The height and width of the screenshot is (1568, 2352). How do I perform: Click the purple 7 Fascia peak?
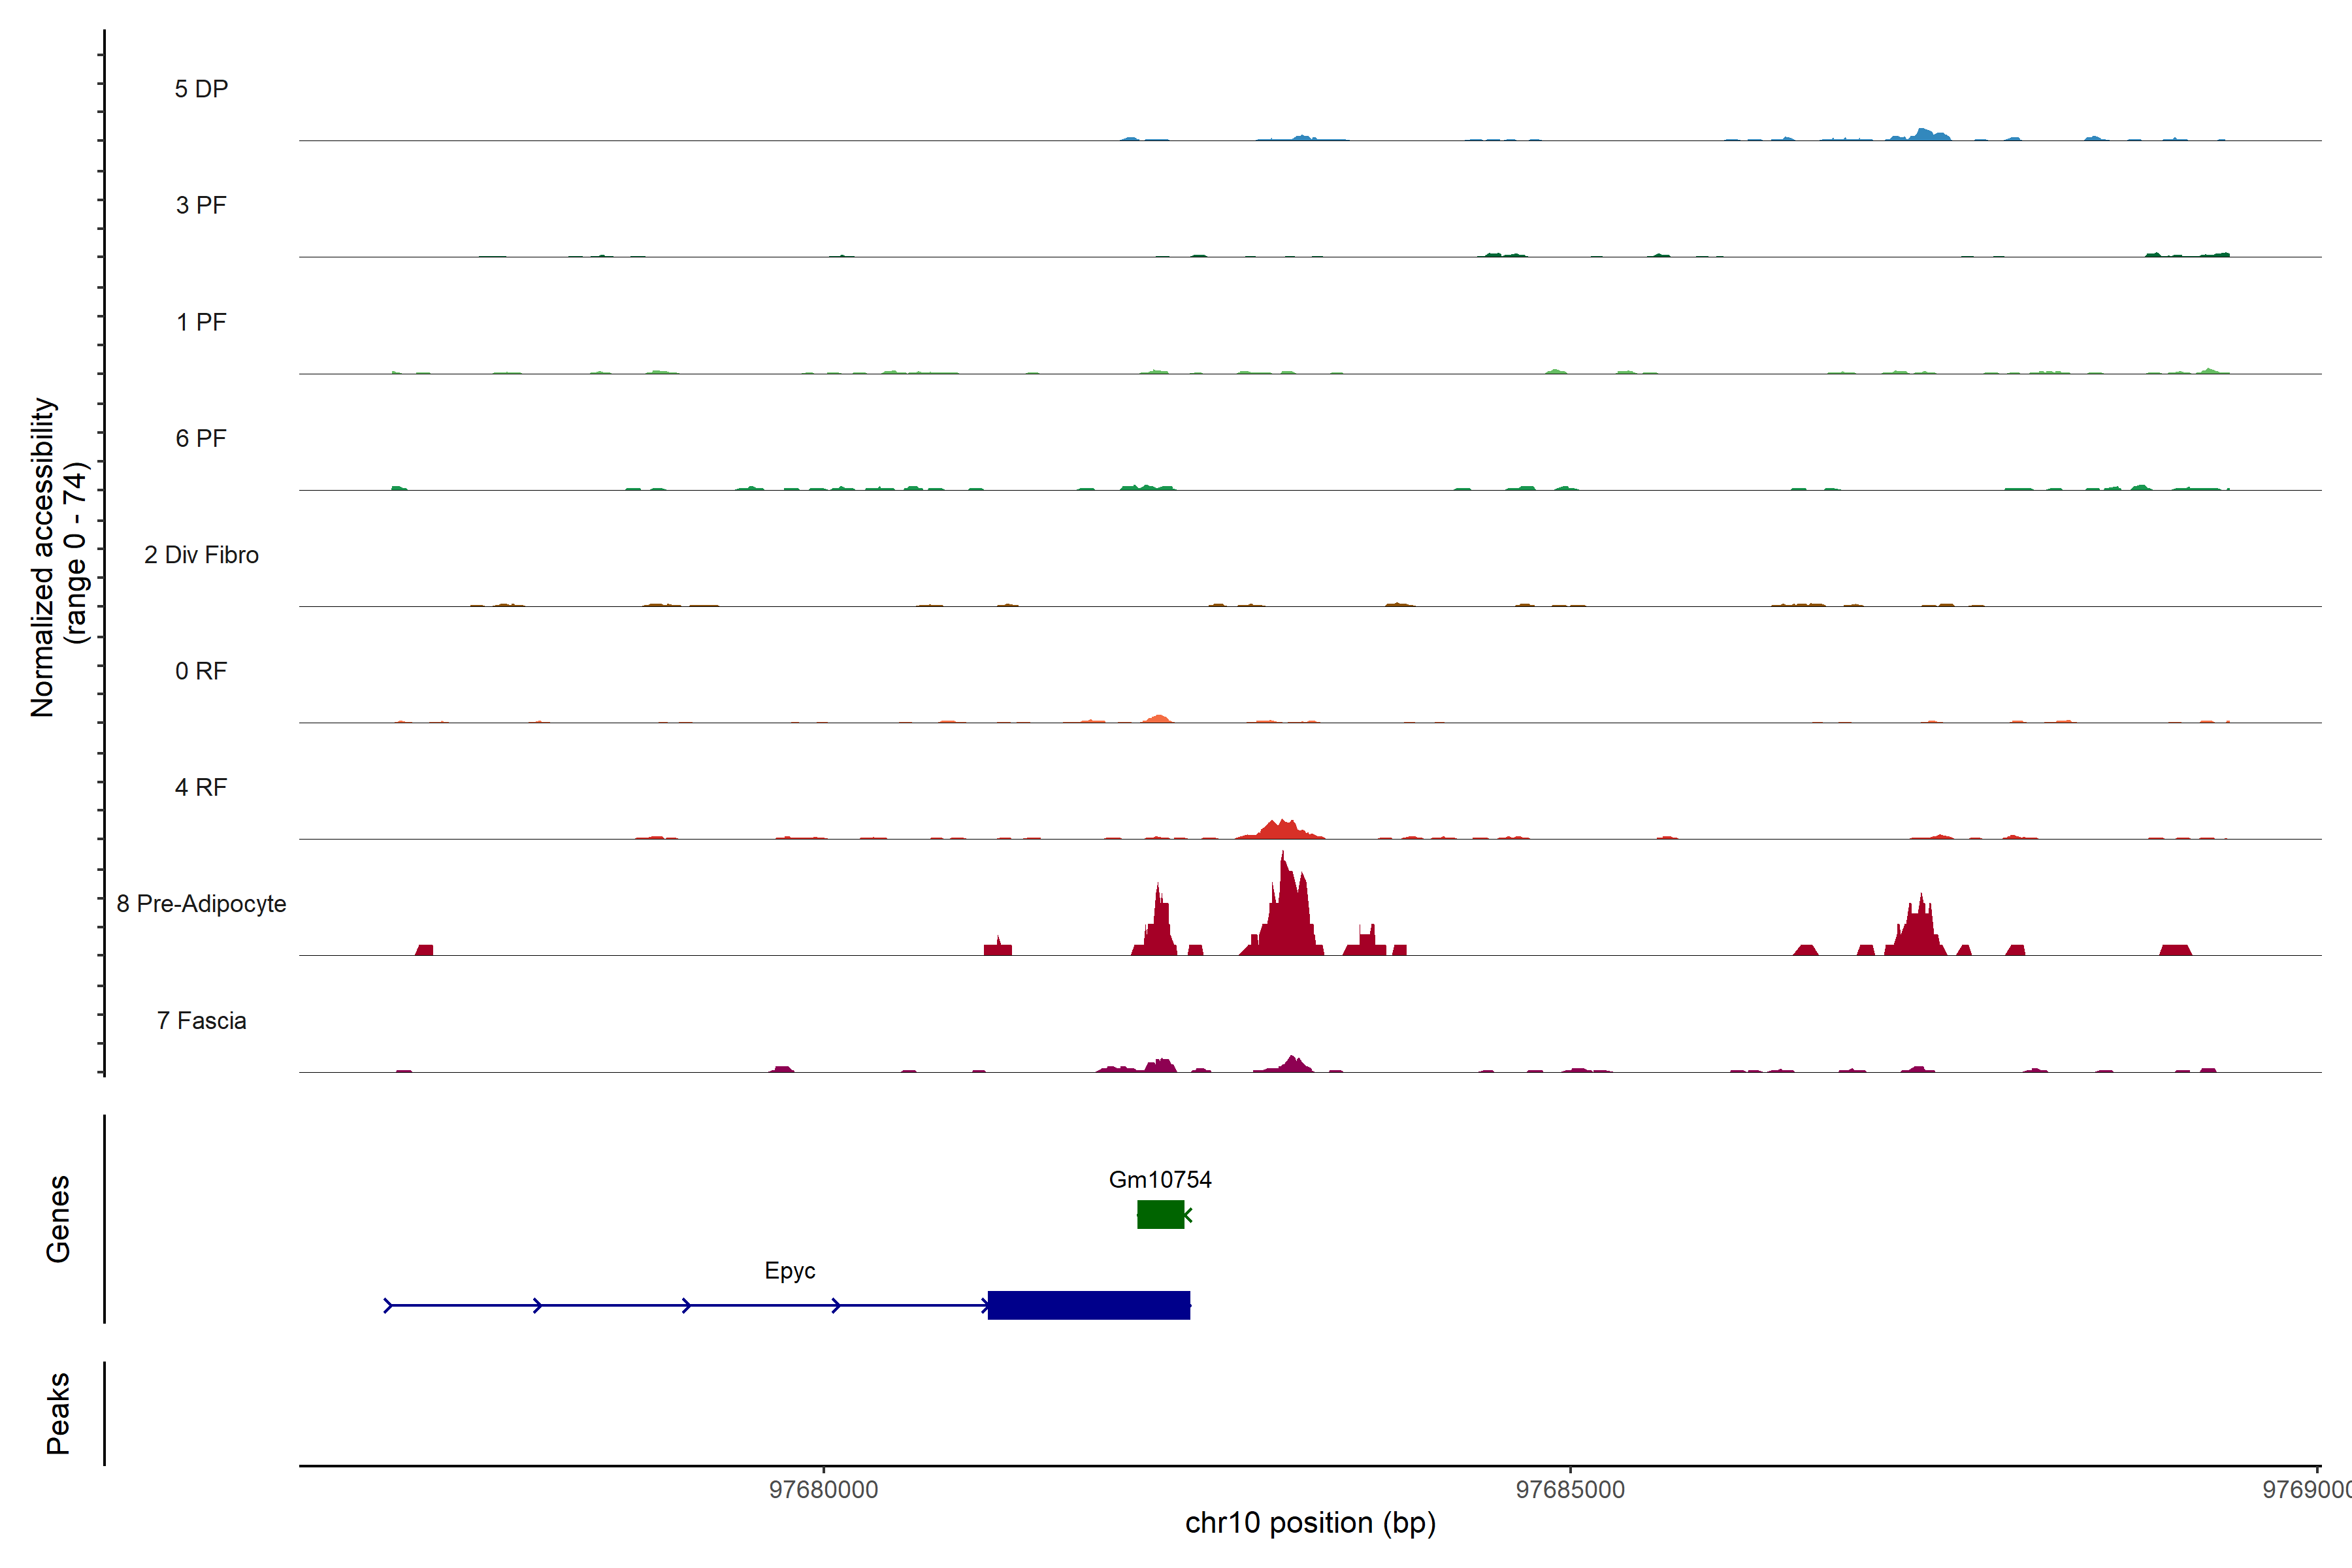(1293, 1065)
